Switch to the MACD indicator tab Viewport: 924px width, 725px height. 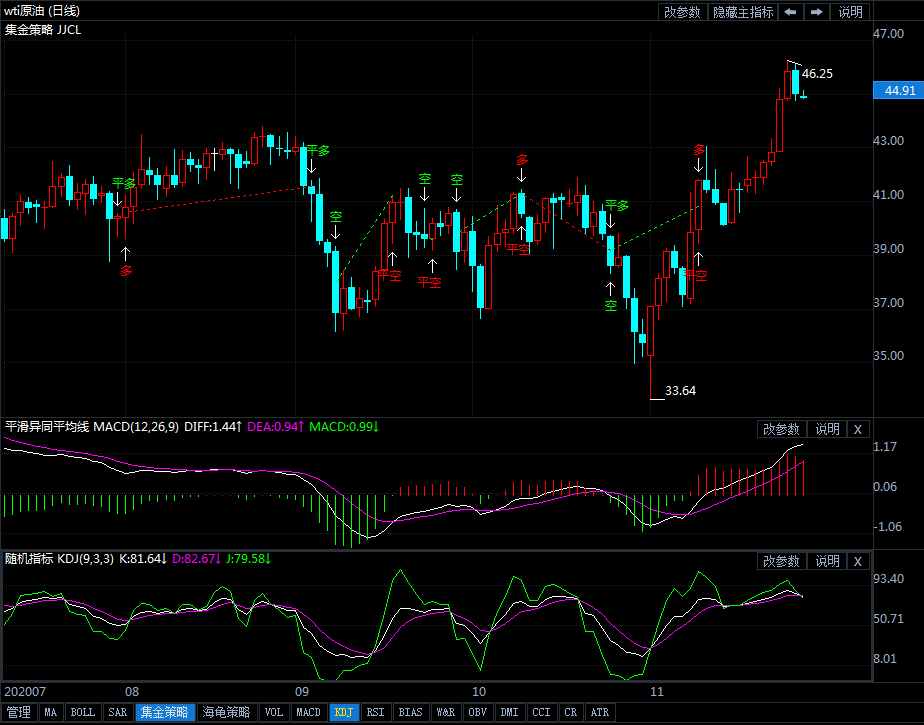coord(309,713)
